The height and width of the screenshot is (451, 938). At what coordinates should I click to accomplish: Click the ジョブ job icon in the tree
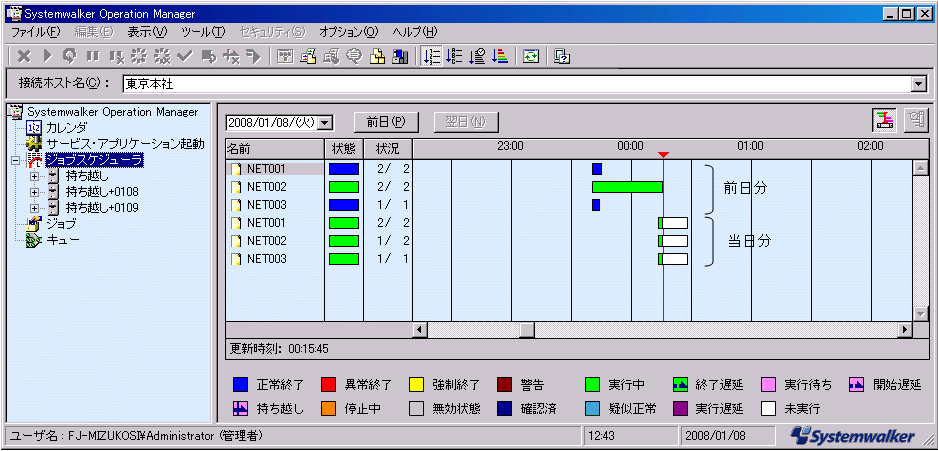click(34, 224)
